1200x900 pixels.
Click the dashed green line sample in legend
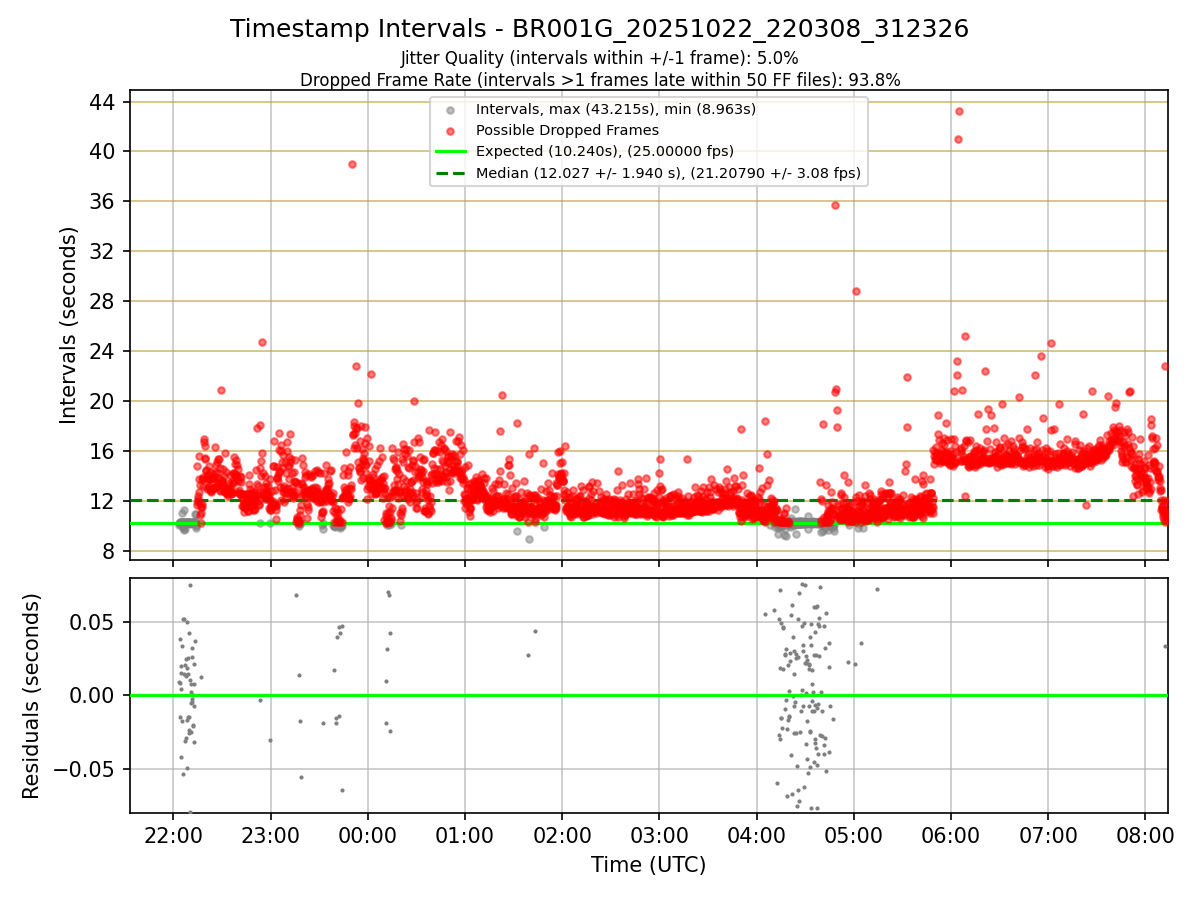coord(453,174)
